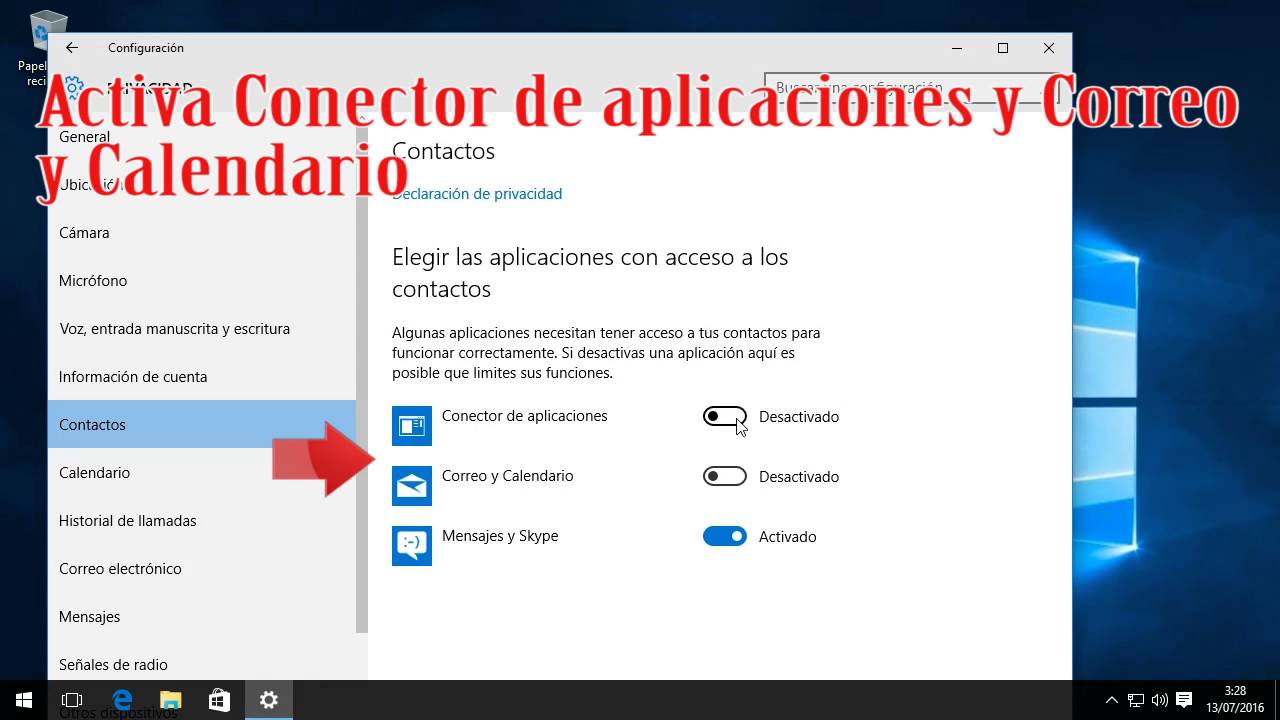Disable the Mensajes y Skype toggle
The height and width of the screenshot is (720, 1280).
point(725,536)
